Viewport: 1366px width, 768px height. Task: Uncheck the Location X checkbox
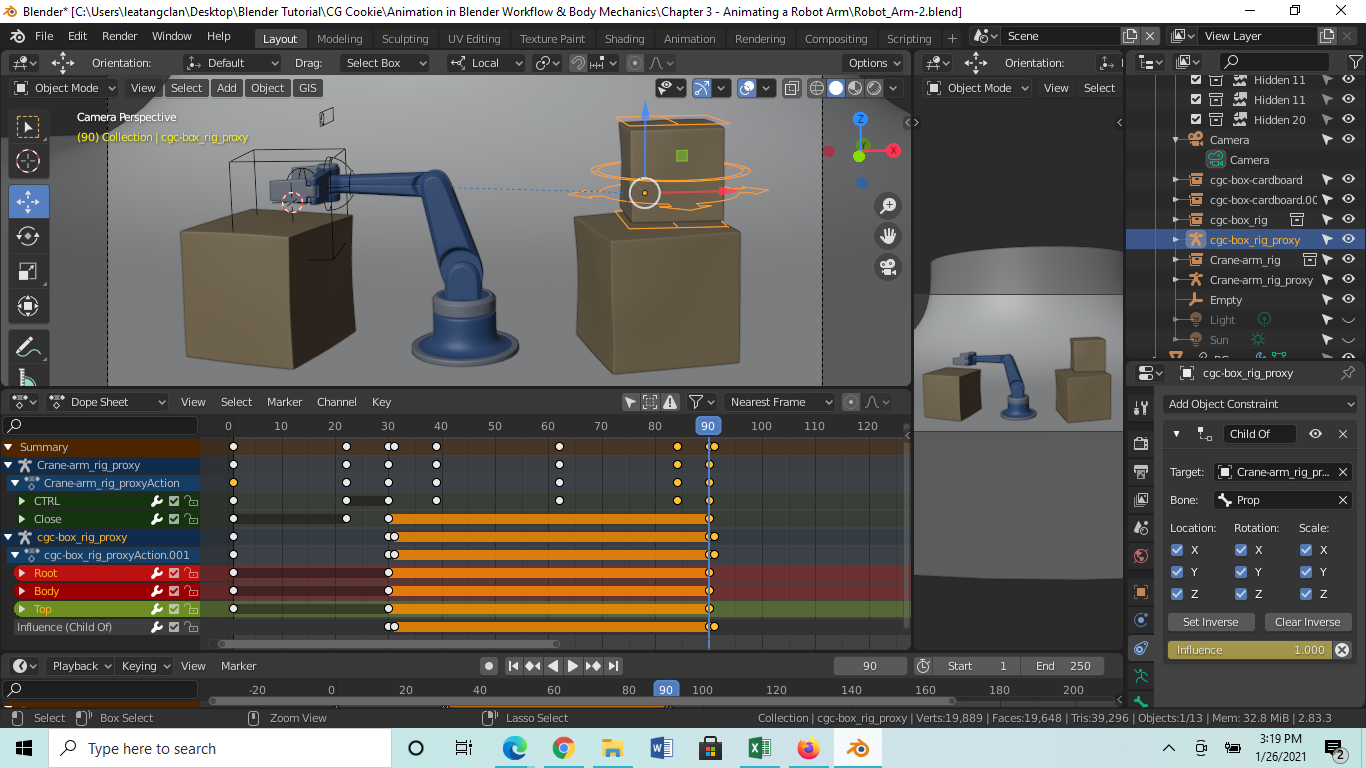[x=1177, y=550]
